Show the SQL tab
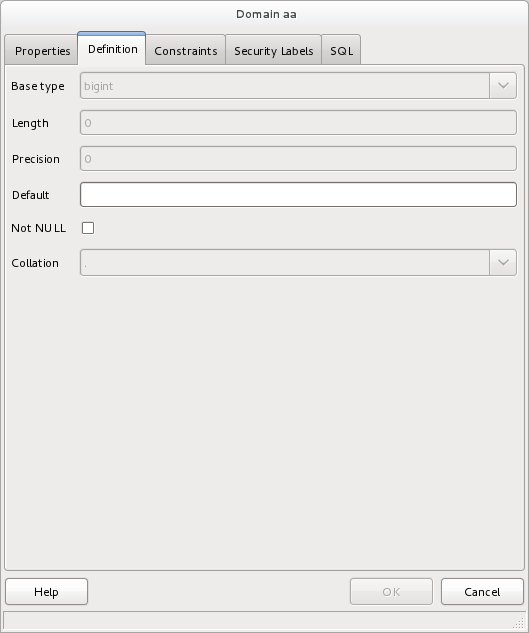The height and width of the screenshot is (633, 529). click(341, 50)
